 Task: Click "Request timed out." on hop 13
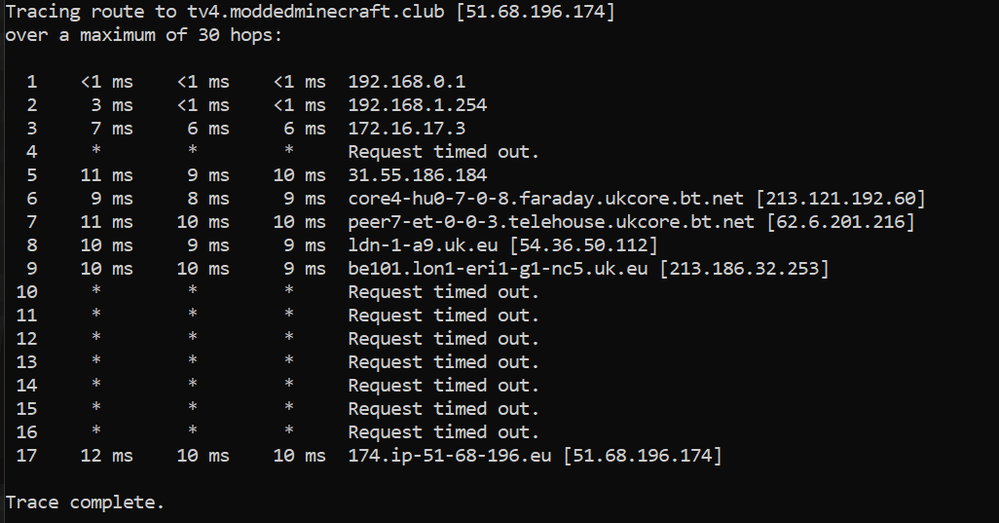pos(443,362)
